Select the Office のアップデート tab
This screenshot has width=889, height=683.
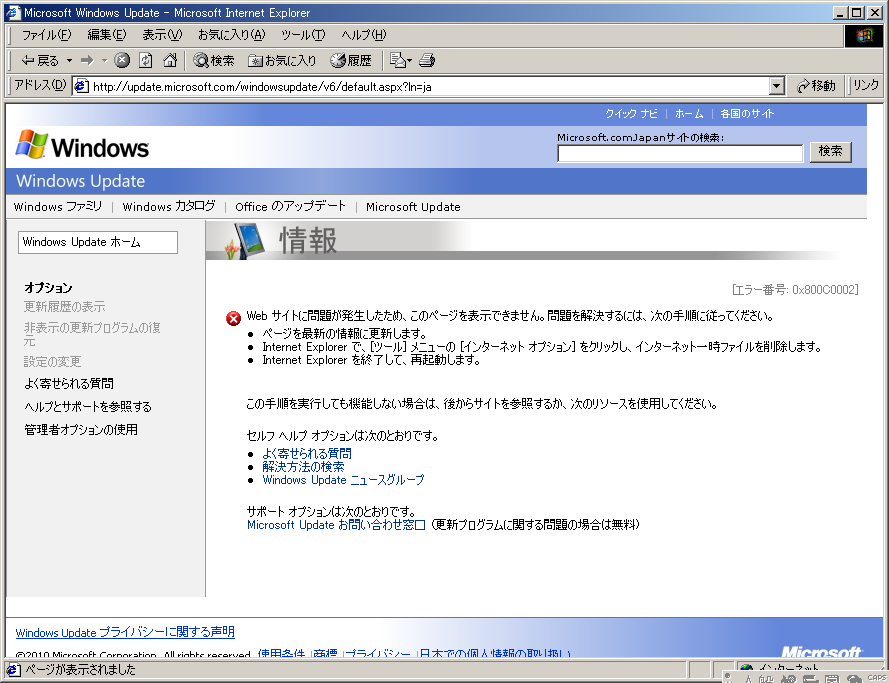click(x=290, y=207)
